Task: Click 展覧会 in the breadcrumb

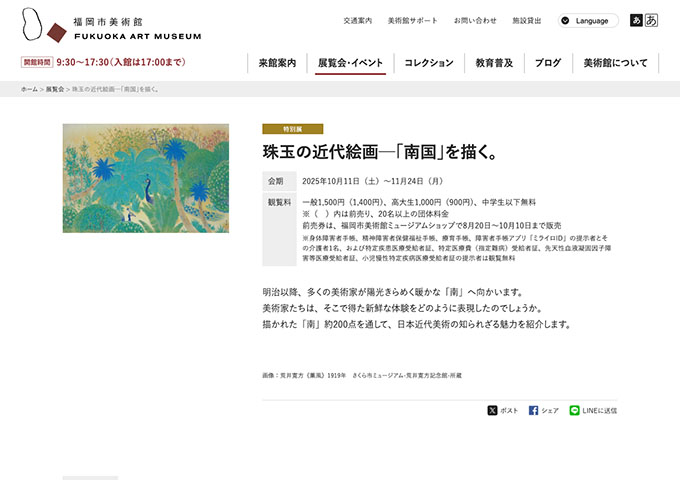Action: pyautogui.click(x=54, y=89)
